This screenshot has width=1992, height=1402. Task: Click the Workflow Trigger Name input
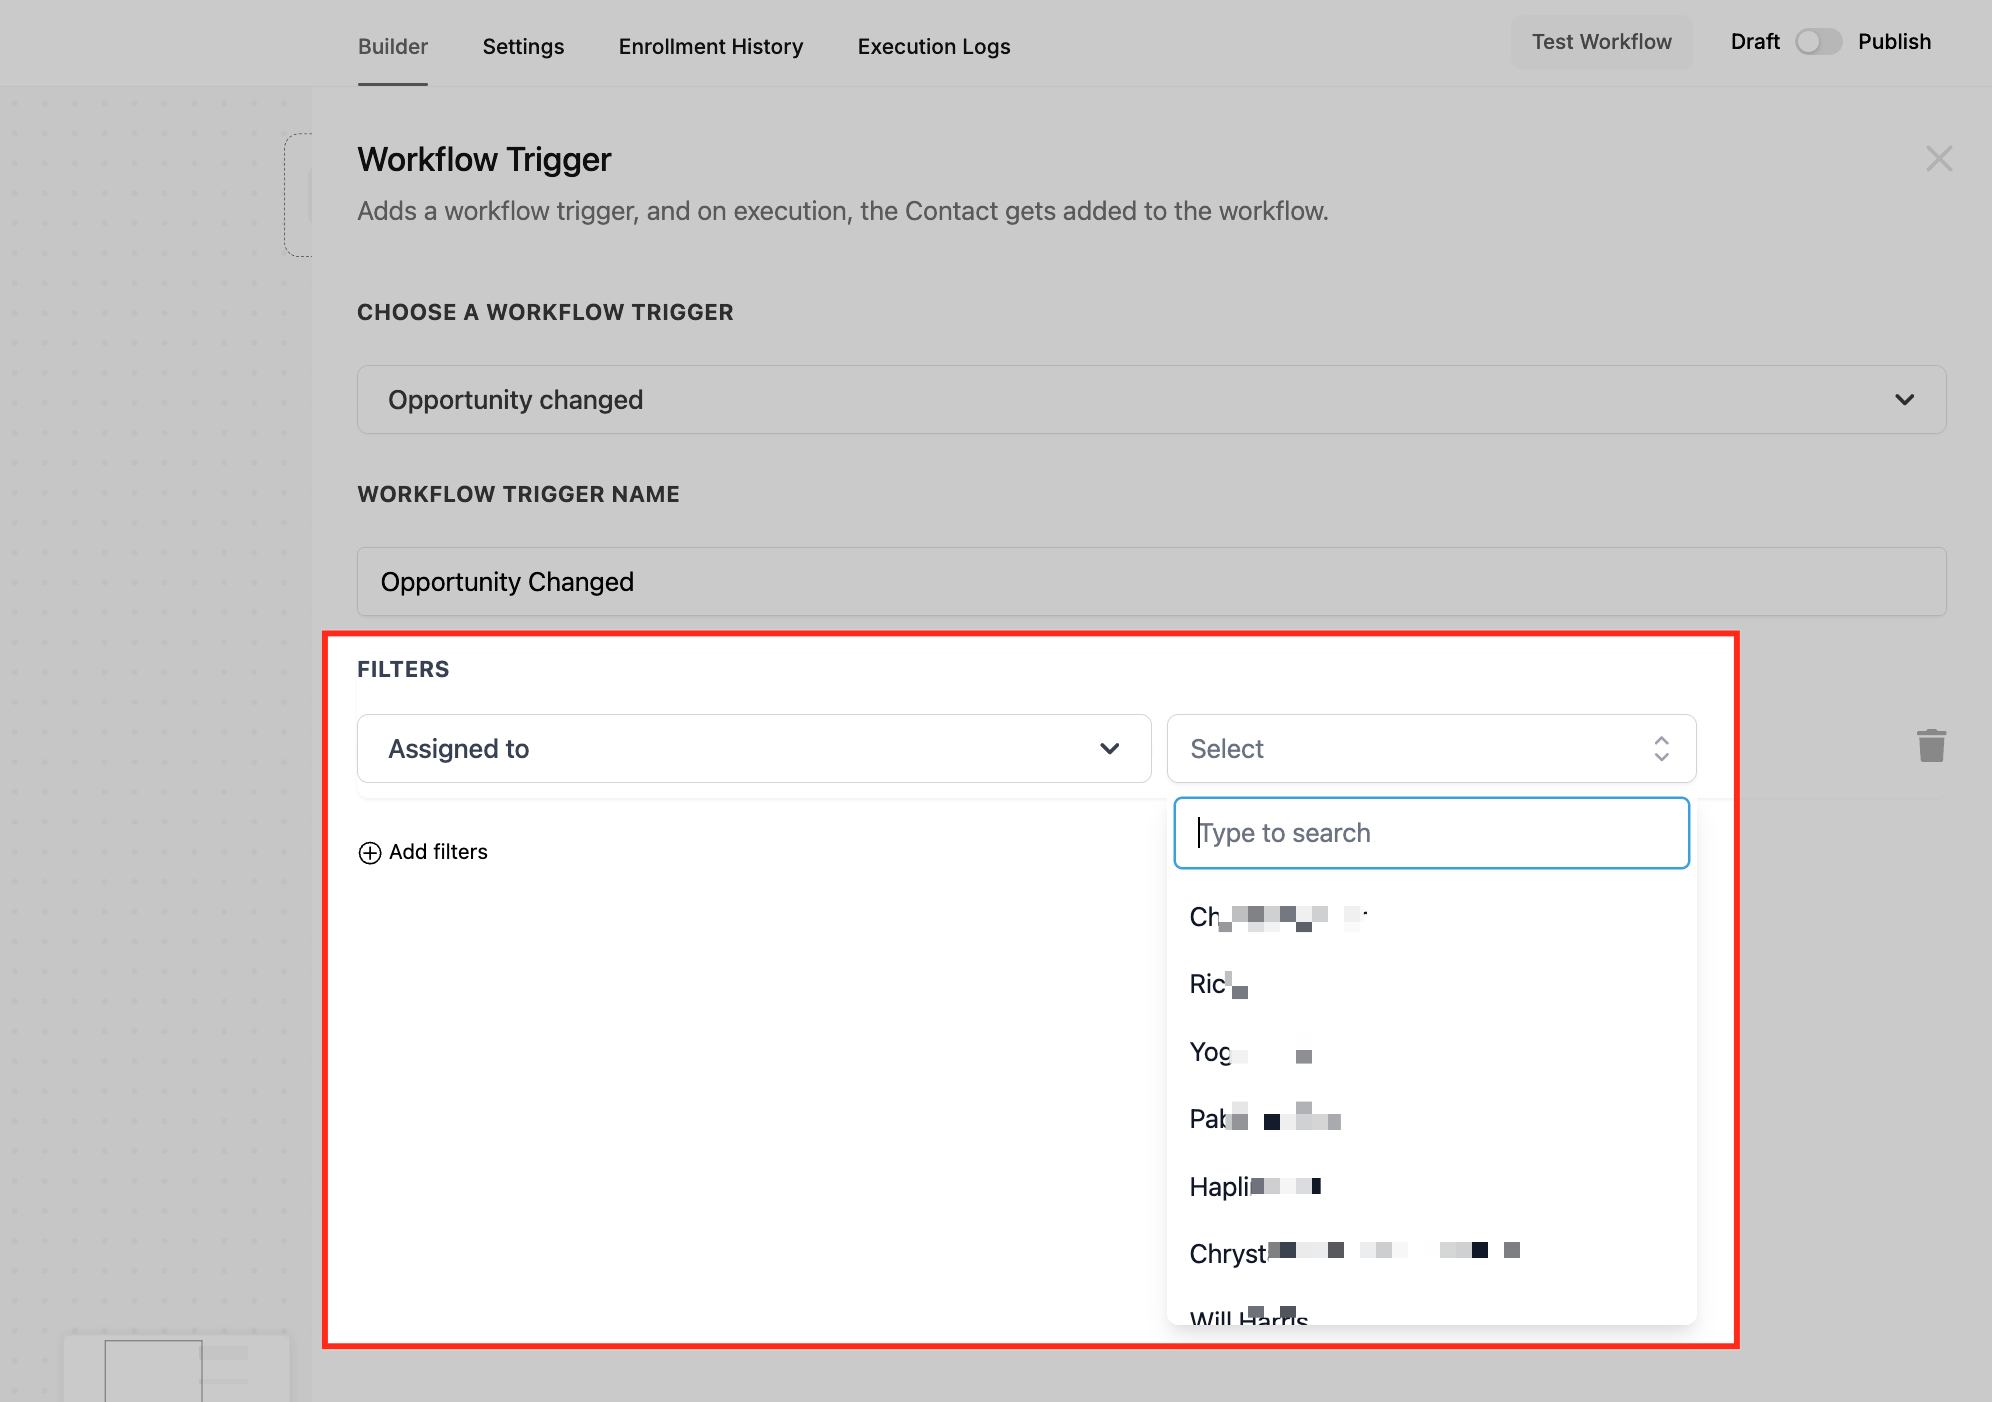pos(1151,582)
